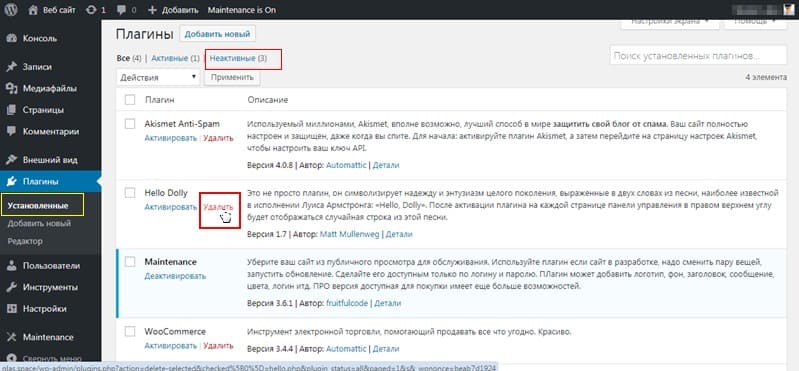Expand the Помощь help panel
The width and height of the screenshot is (799, 371).
[x=756, y=22]
